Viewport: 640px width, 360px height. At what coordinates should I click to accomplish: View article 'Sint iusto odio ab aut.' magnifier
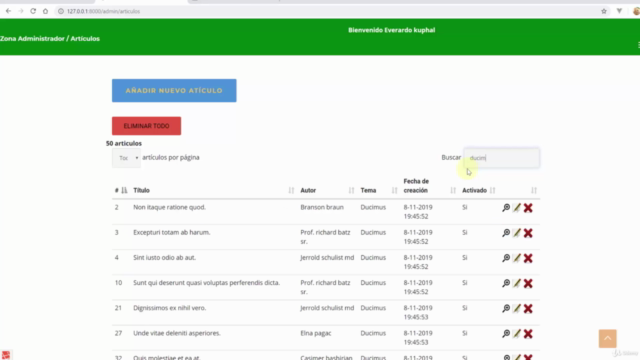[506, 258]
